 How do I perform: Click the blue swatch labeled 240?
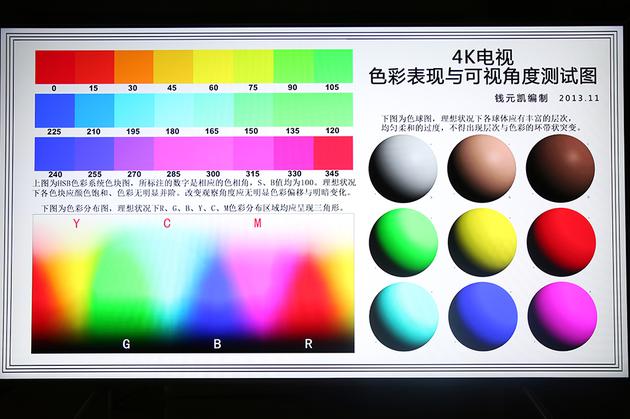[x=54, y=153]
